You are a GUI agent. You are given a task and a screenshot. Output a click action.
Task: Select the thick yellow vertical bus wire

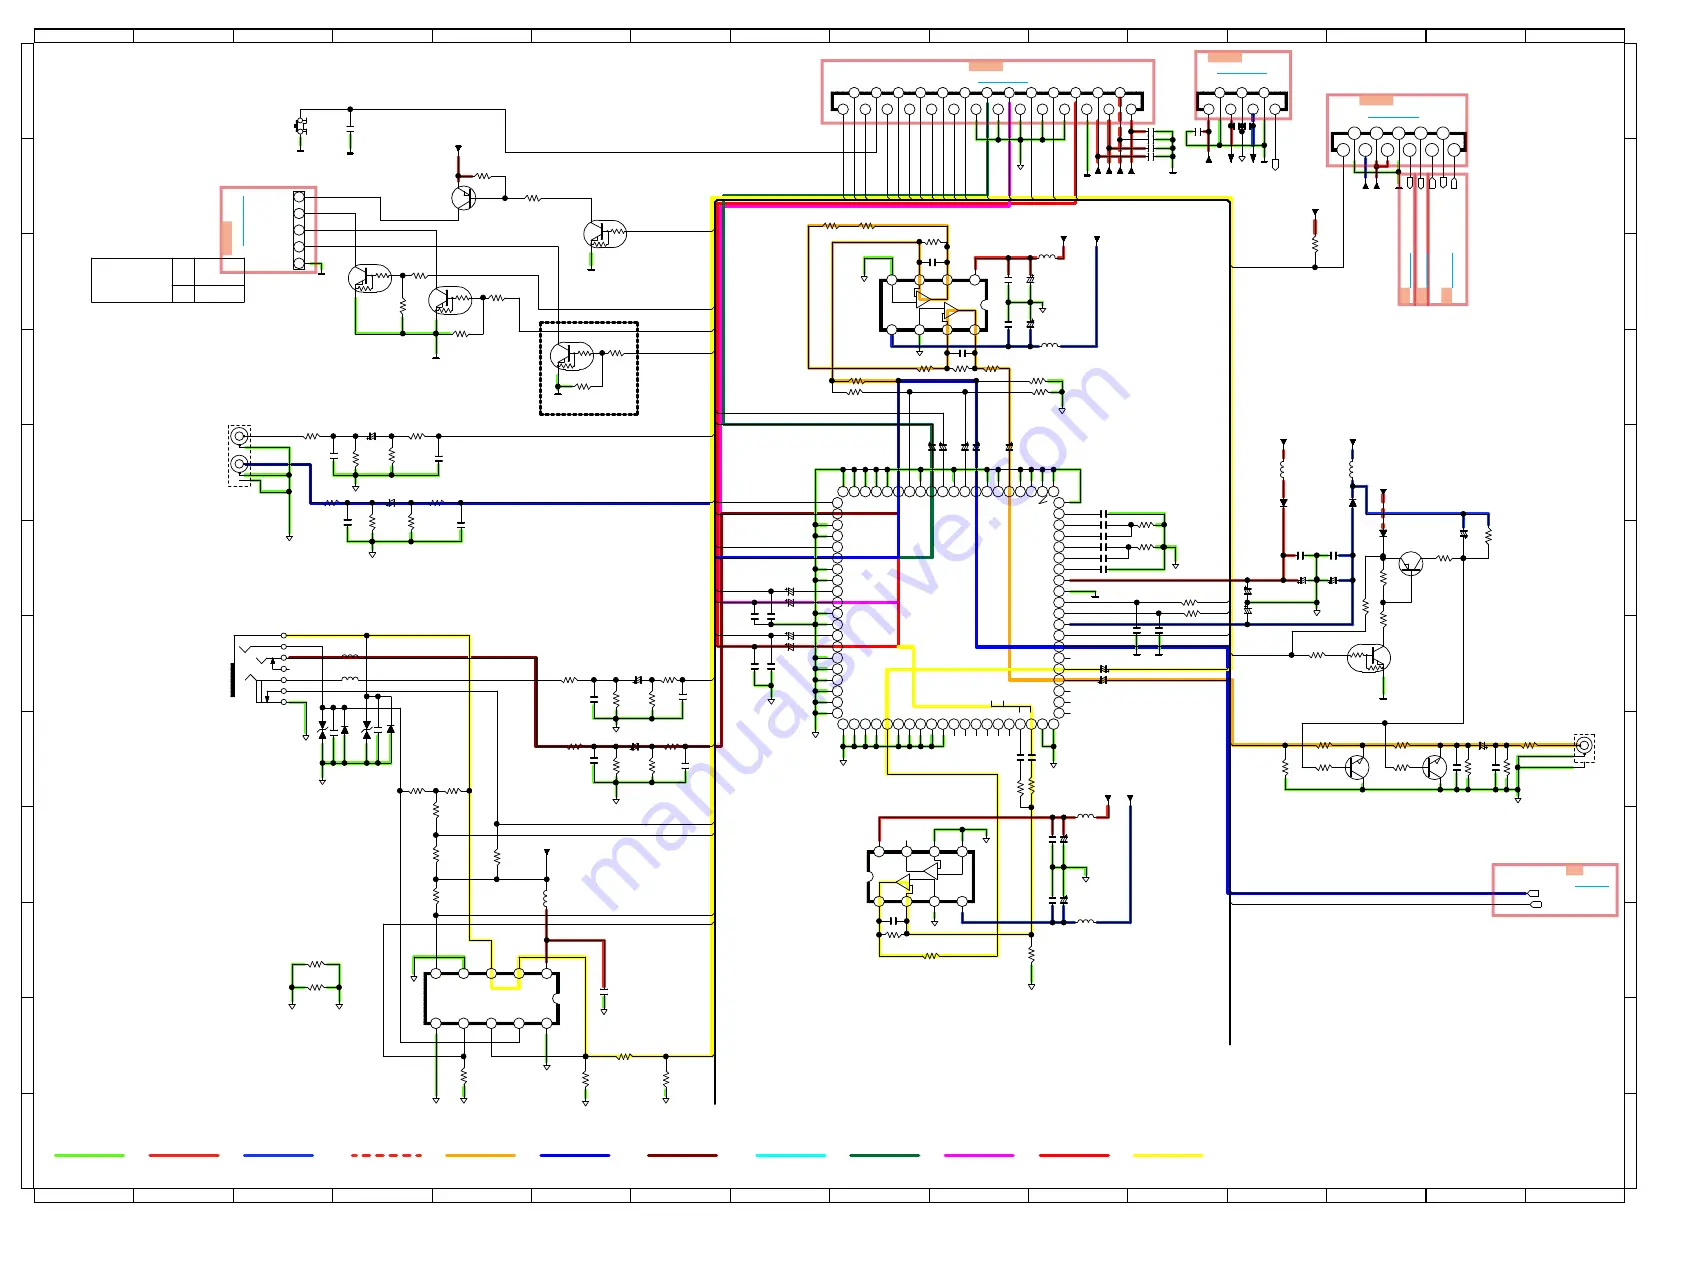point(713,626)
